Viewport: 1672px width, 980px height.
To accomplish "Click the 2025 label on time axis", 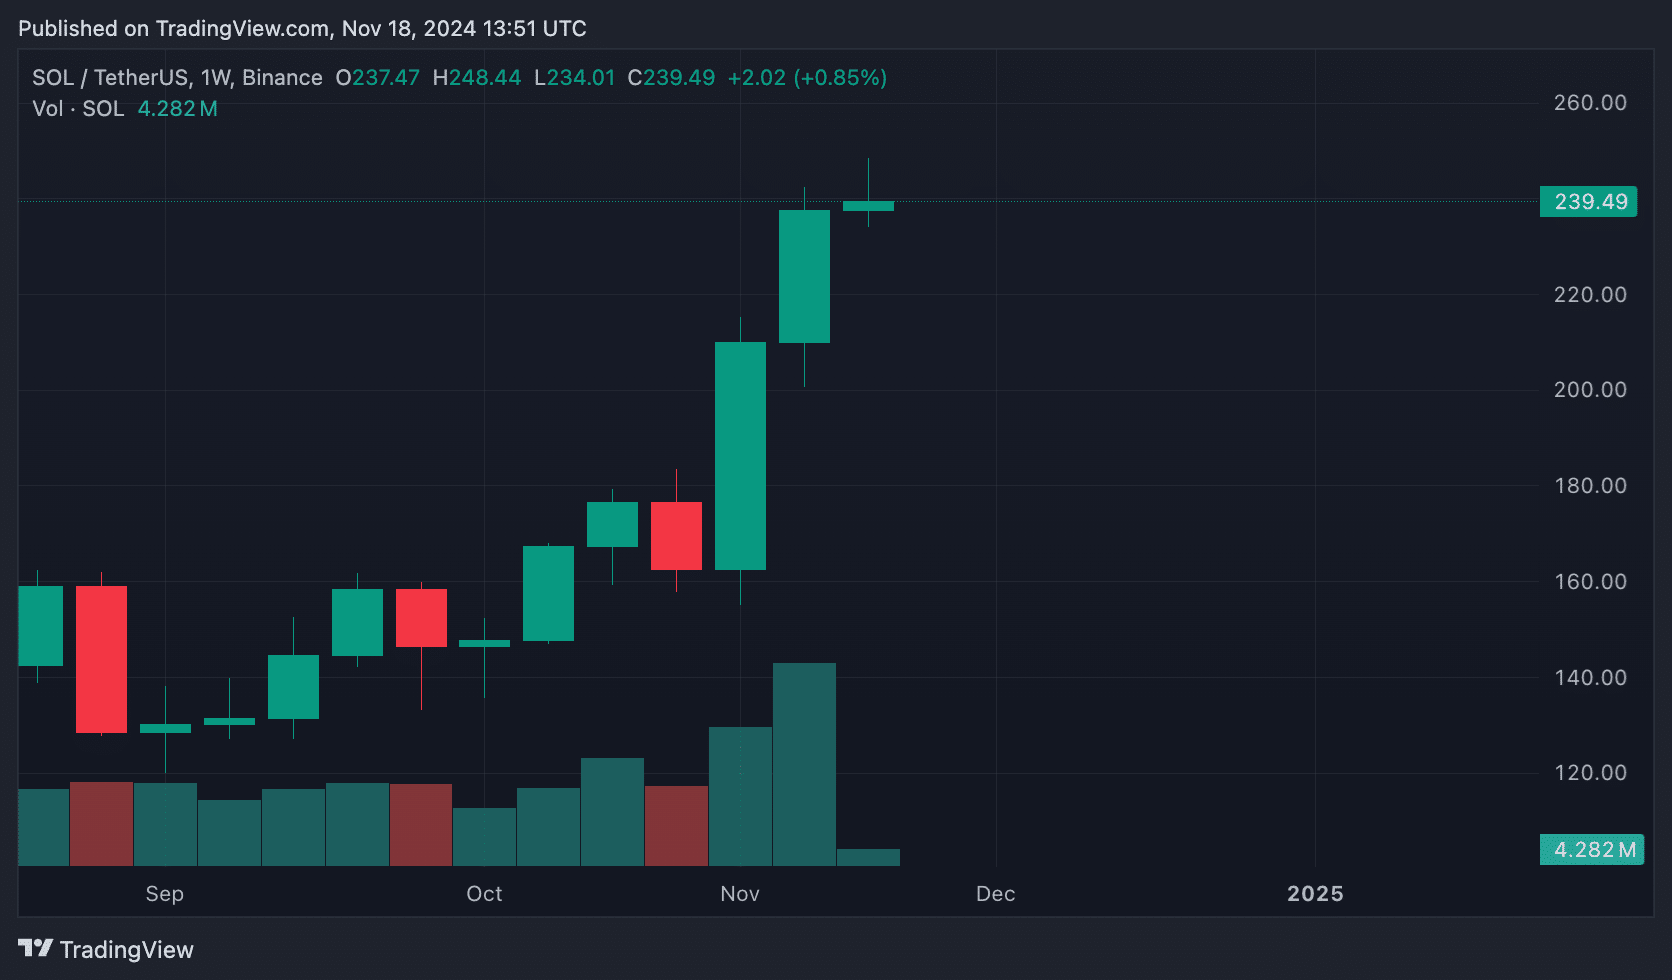I will (1315, 894).
